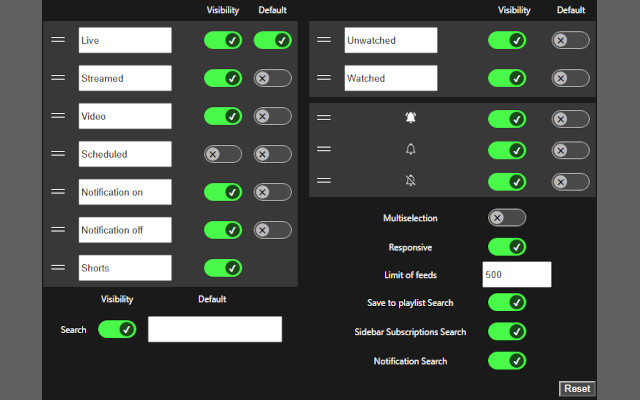Enable Scheduled visibility switch
Image resolution: width=640 pixels, height=400 pixels.
coord(223,154)
